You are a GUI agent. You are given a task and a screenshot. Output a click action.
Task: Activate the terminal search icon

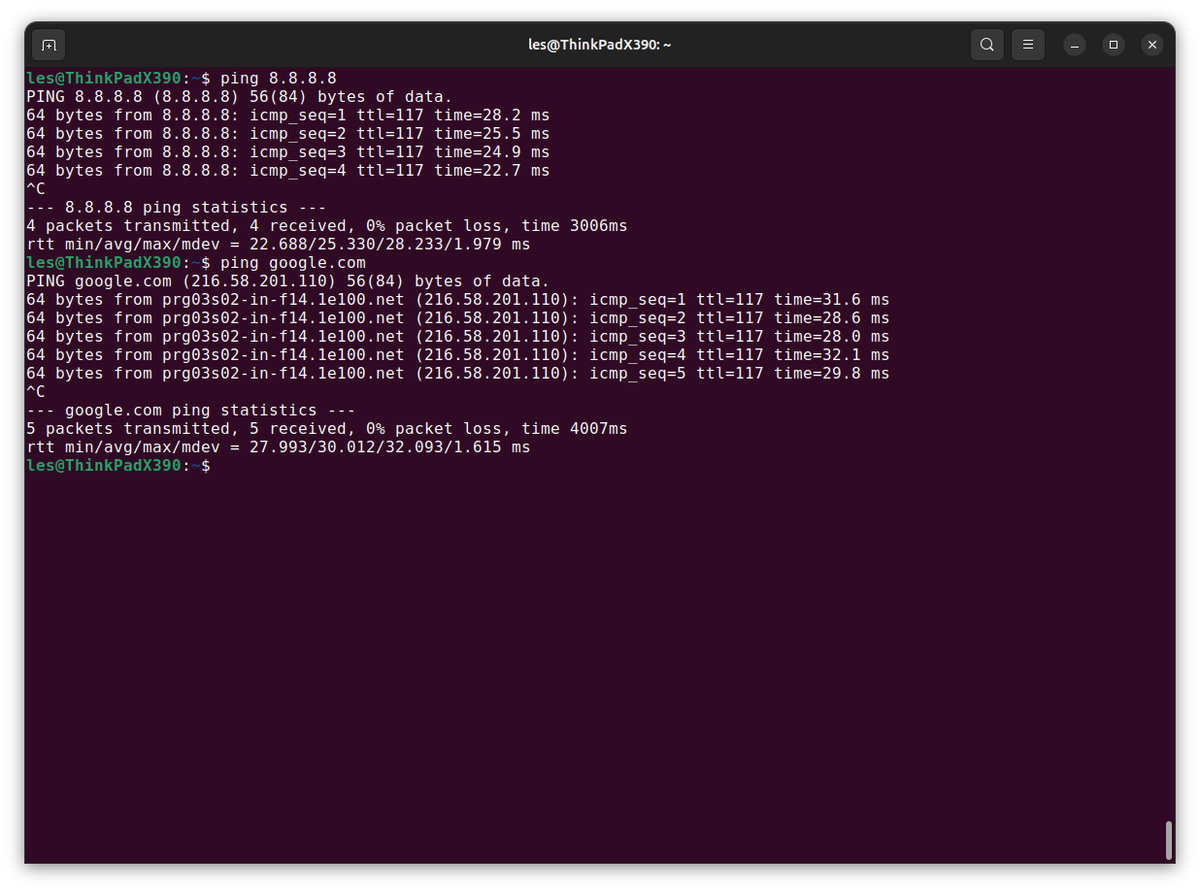[x=987, y=44]
